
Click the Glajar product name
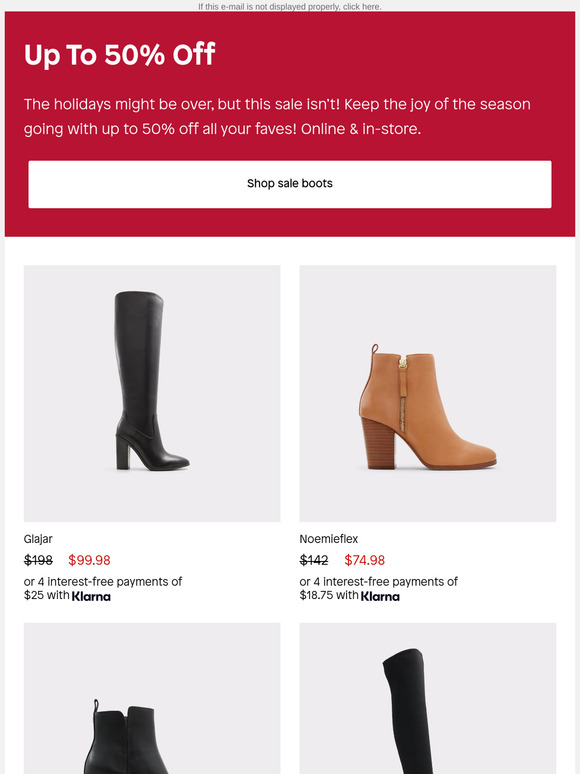[x=38, y=539]
